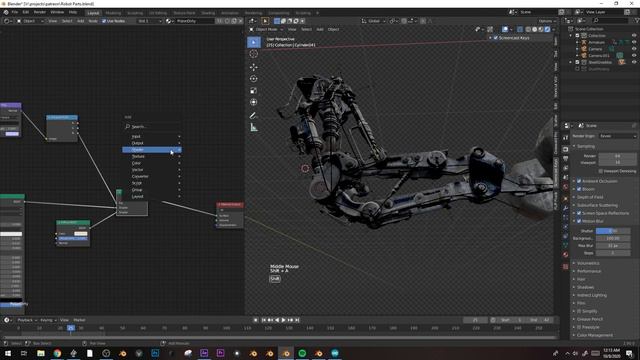Open the material Slot 1 dropdown
640x360 pixels.
(x=149, y=21)
